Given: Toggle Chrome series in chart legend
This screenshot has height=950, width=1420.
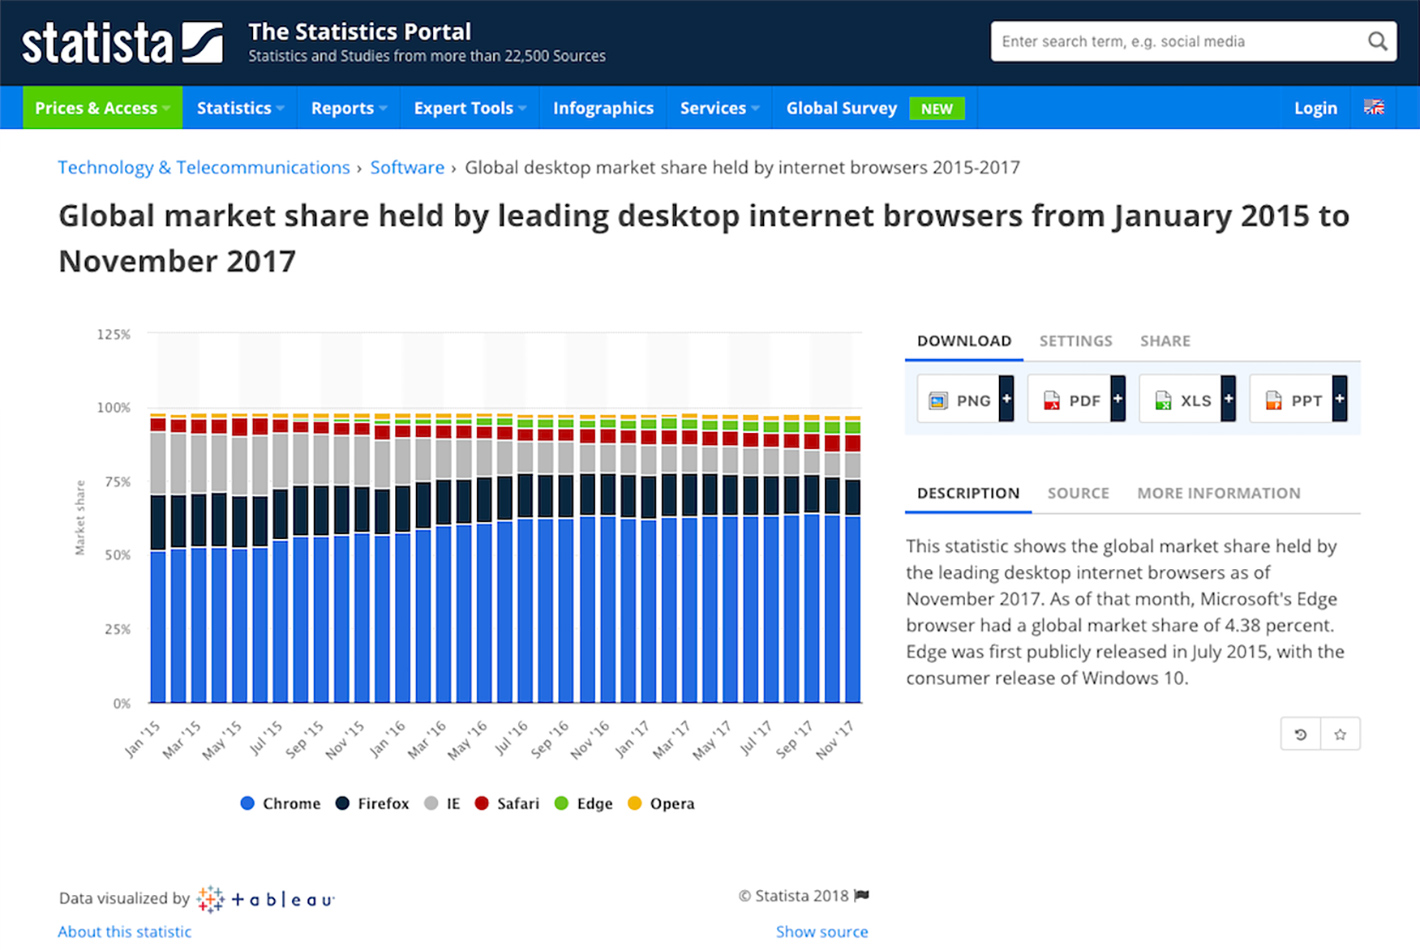Looking at the screenshot, I should click(281, 804).
